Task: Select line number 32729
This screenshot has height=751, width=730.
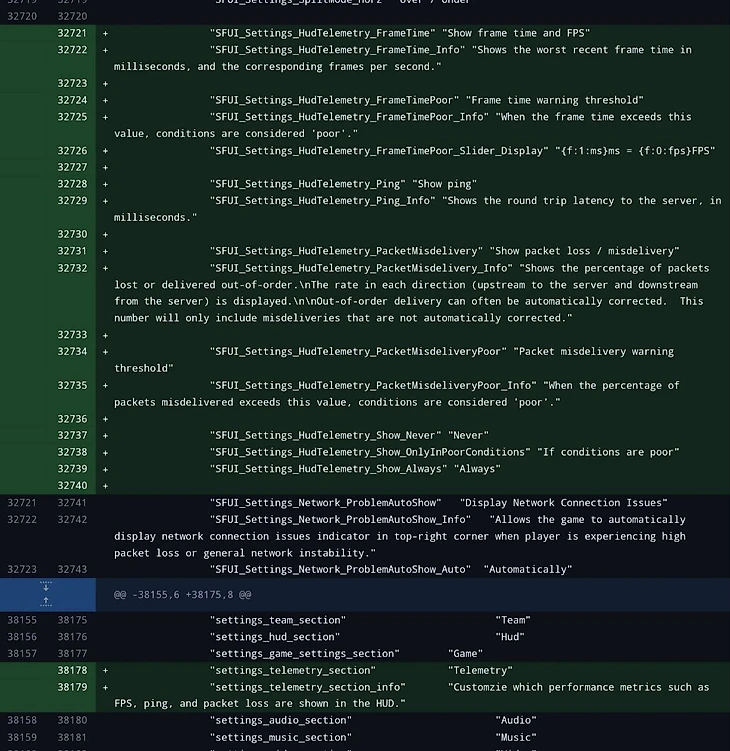Action: [x=72, y=201]
